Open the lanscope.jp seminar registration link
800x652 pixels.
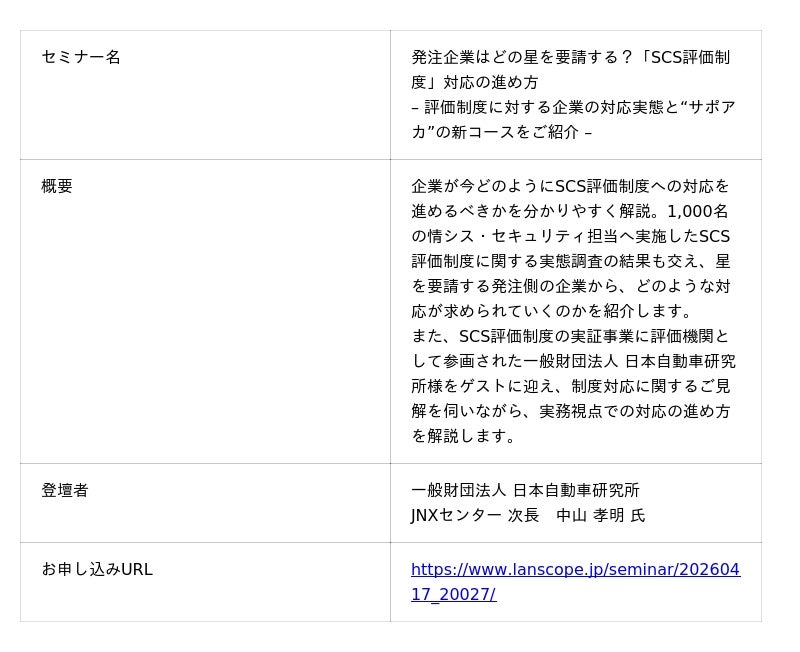(x=575, y=570)
